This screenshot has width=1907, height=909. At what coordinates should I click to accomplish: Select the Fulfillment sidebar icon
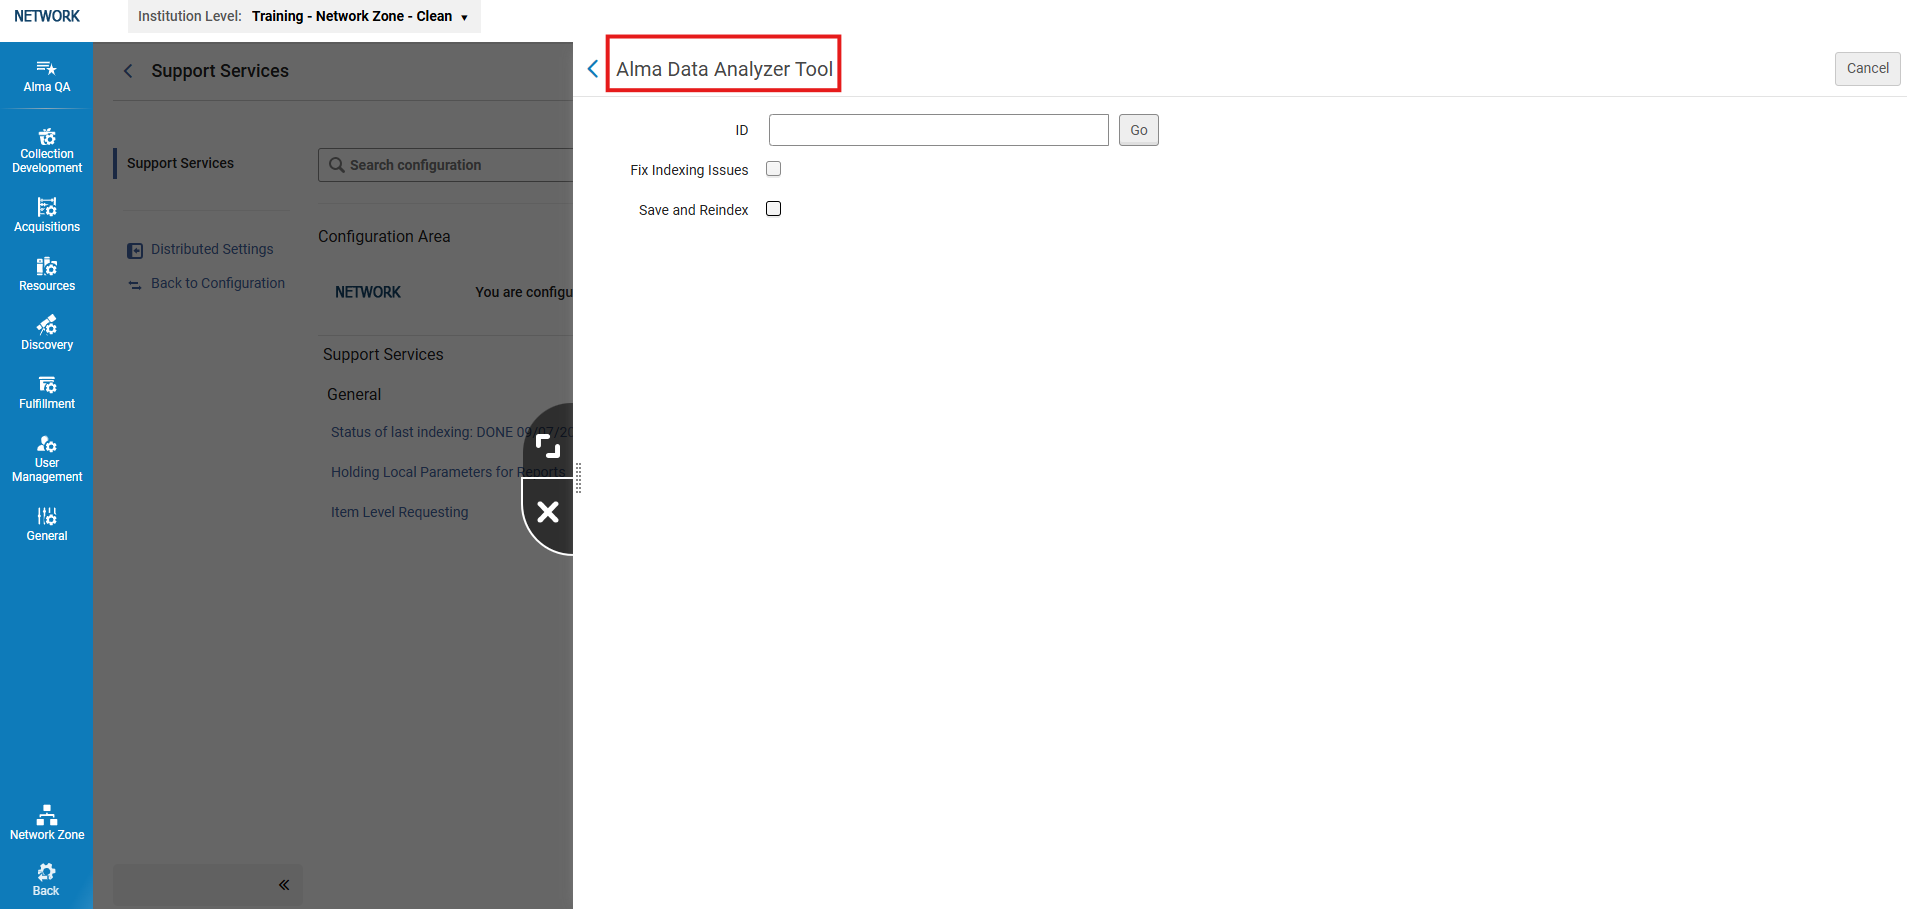(x=46, y=390)
